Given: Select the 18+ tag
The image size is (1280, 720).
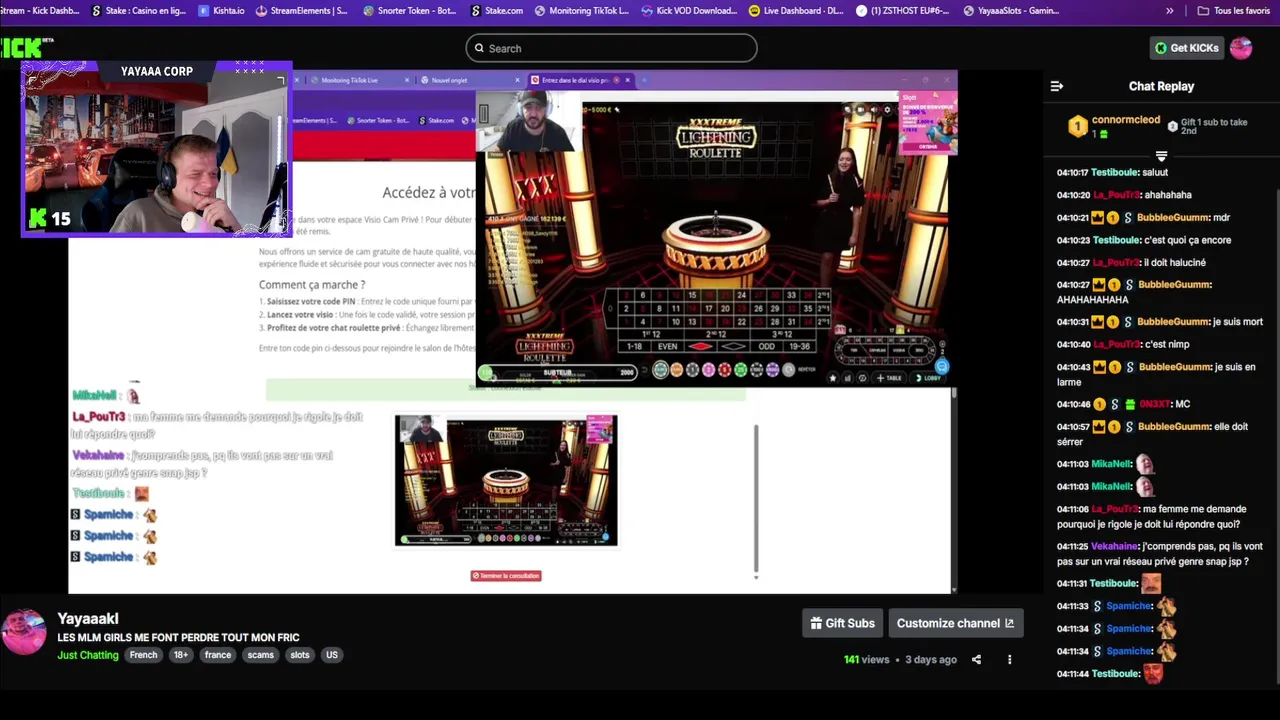Looking at the screenshot, I should [x=180, y=655].
